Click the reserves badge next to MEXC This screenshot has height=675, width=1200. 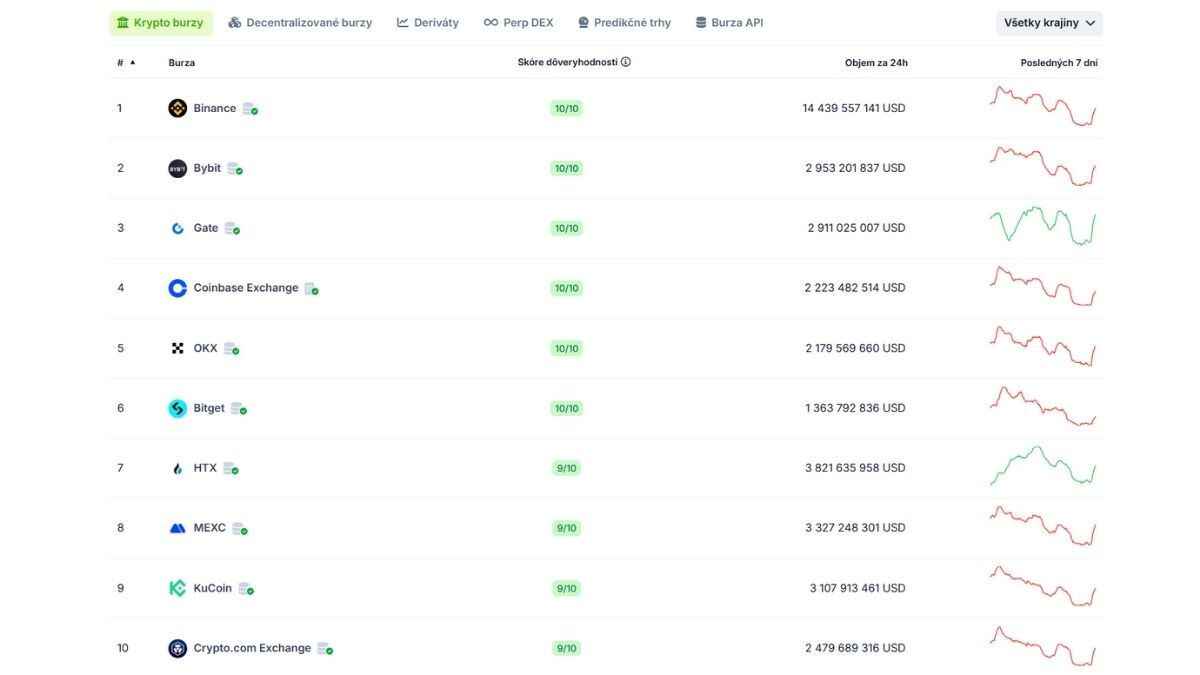[x=240, y=529]
